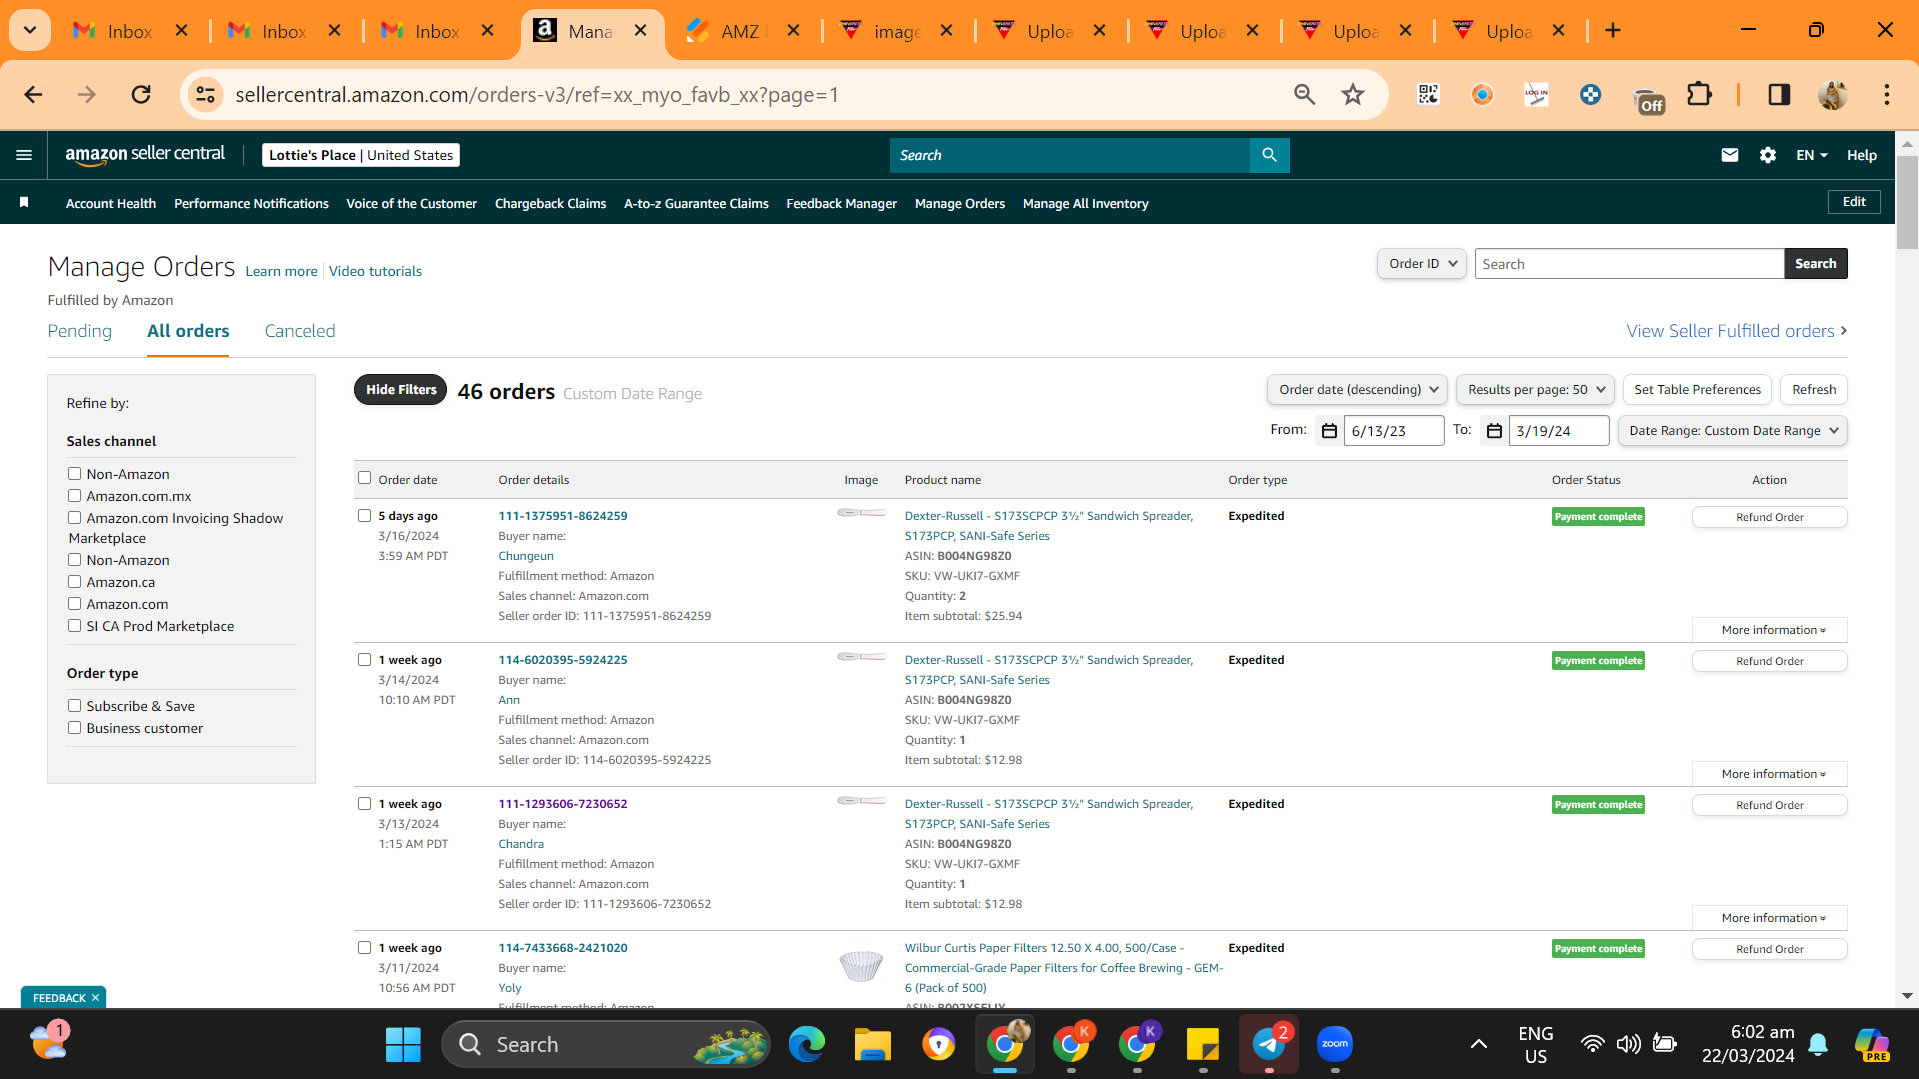Open the Seller Central hamburger menu
Screen dimensions: 1919x1079
(x=24, y=155)
